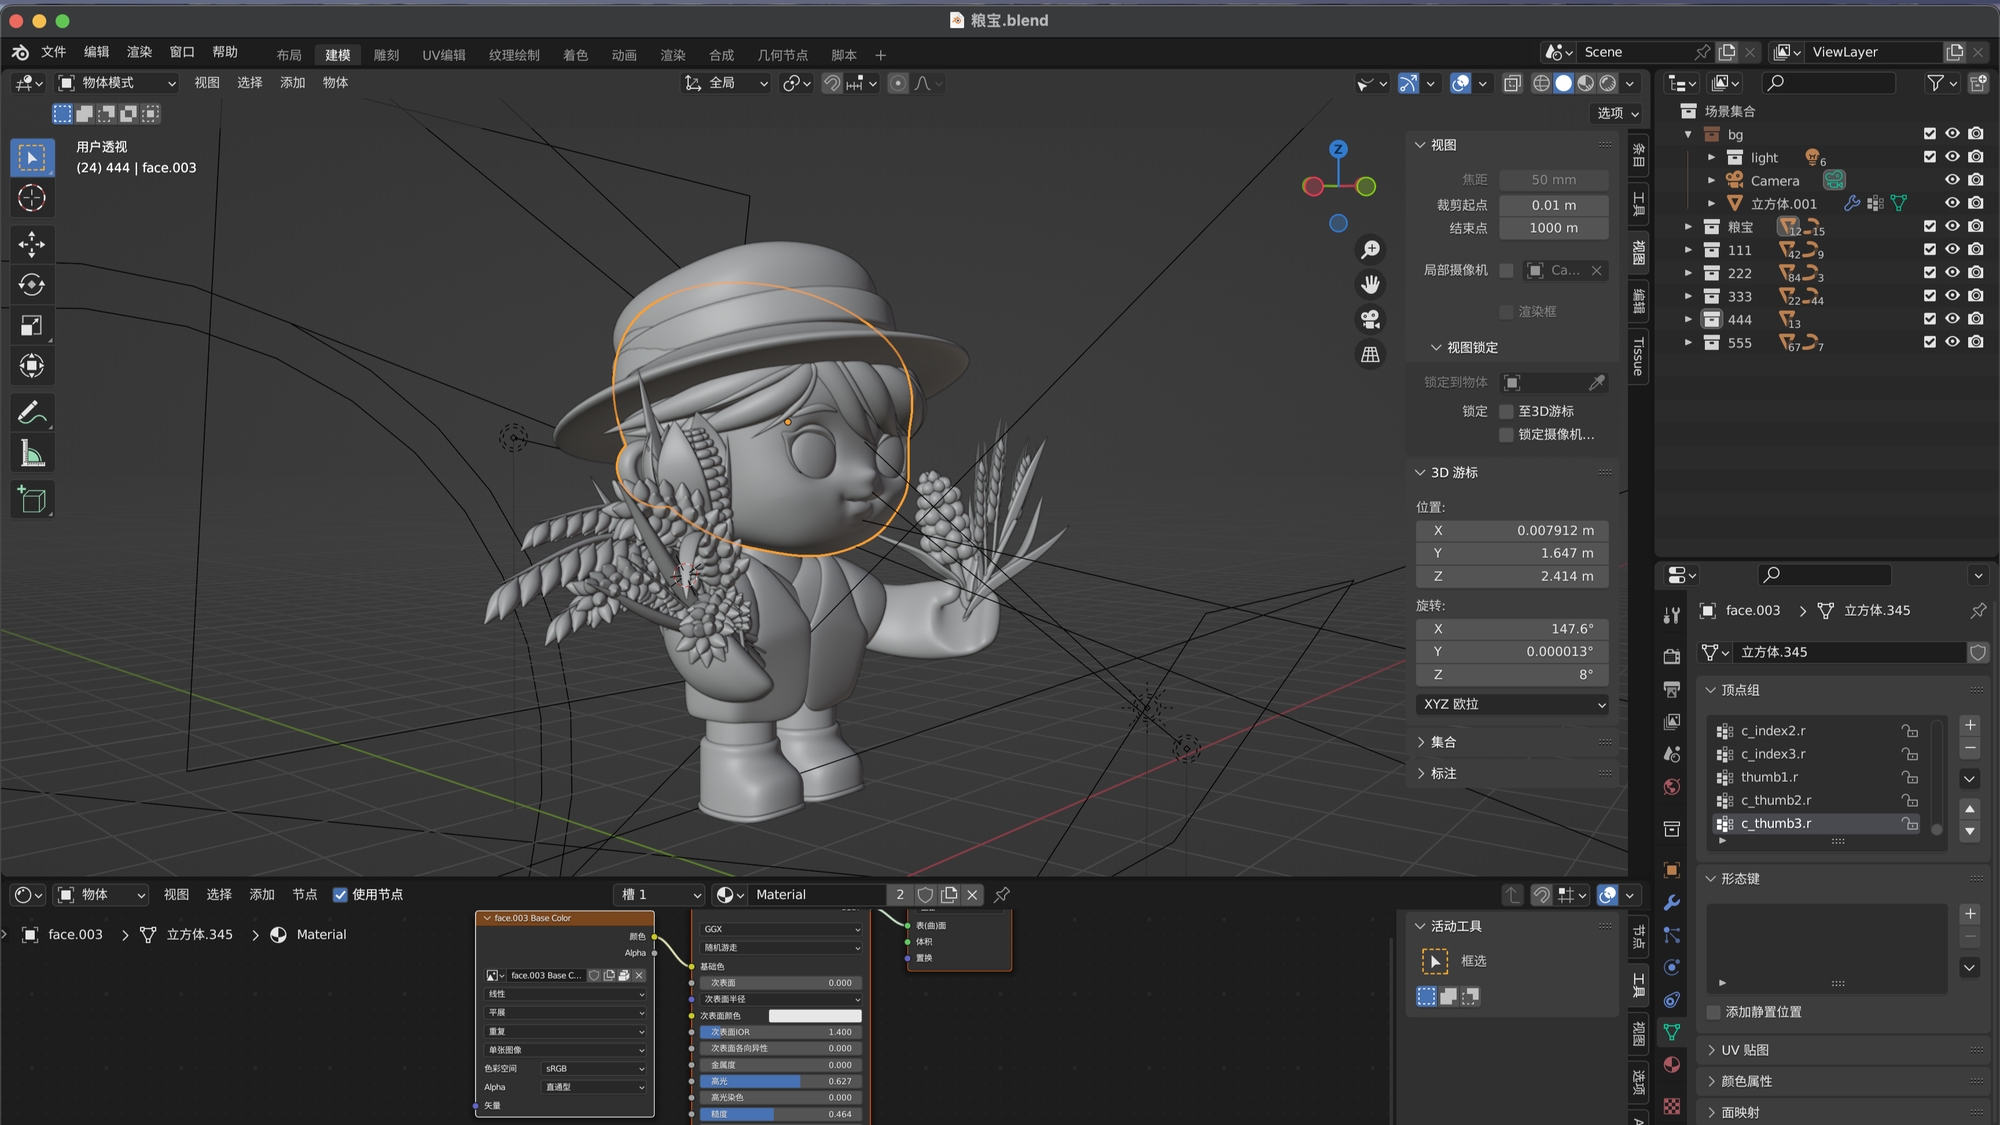2000x1125 pixels.
Task: Open the 文件 menu
Action: pyautogui.click(x=53, y=52)
